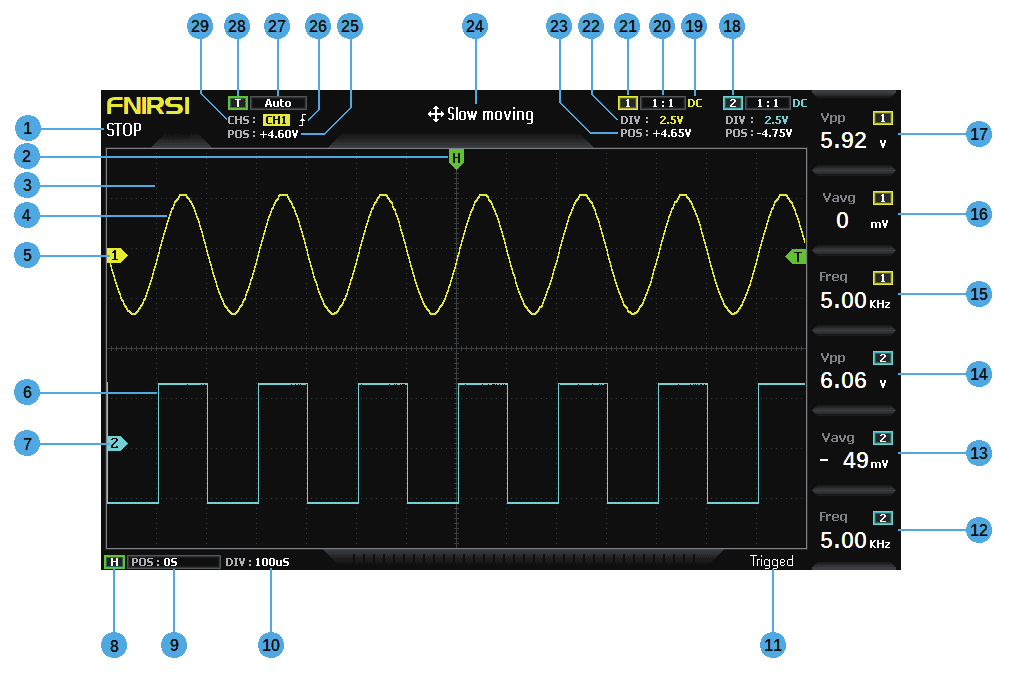The width and height of the screenshot is (1010, 675).
Task: Select the cyan channel 2 ground marker
Action: click(x=117, y=443)
